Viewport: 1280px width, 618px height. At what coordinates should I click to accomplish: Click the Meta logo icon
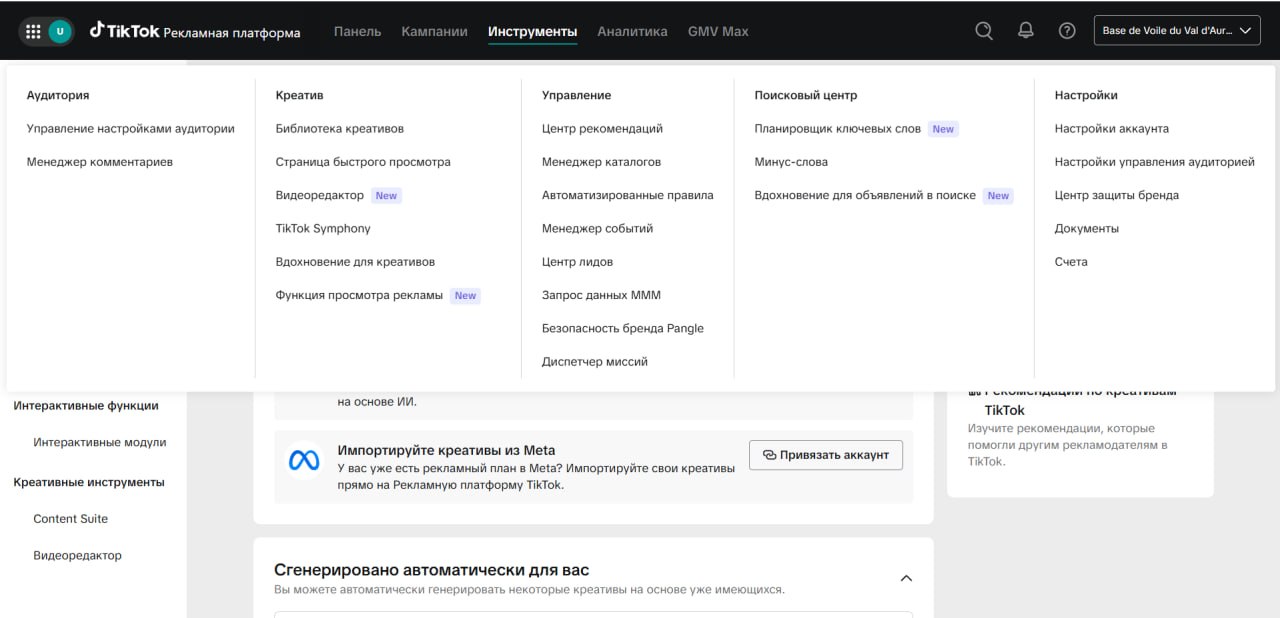tap(304, 460)
